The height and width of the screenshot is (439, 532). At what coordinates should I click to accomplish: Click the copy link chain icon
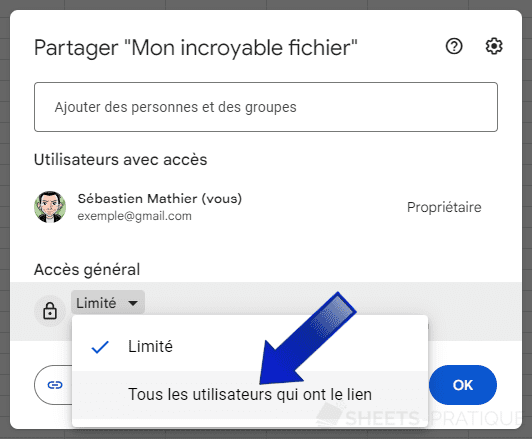55,385
